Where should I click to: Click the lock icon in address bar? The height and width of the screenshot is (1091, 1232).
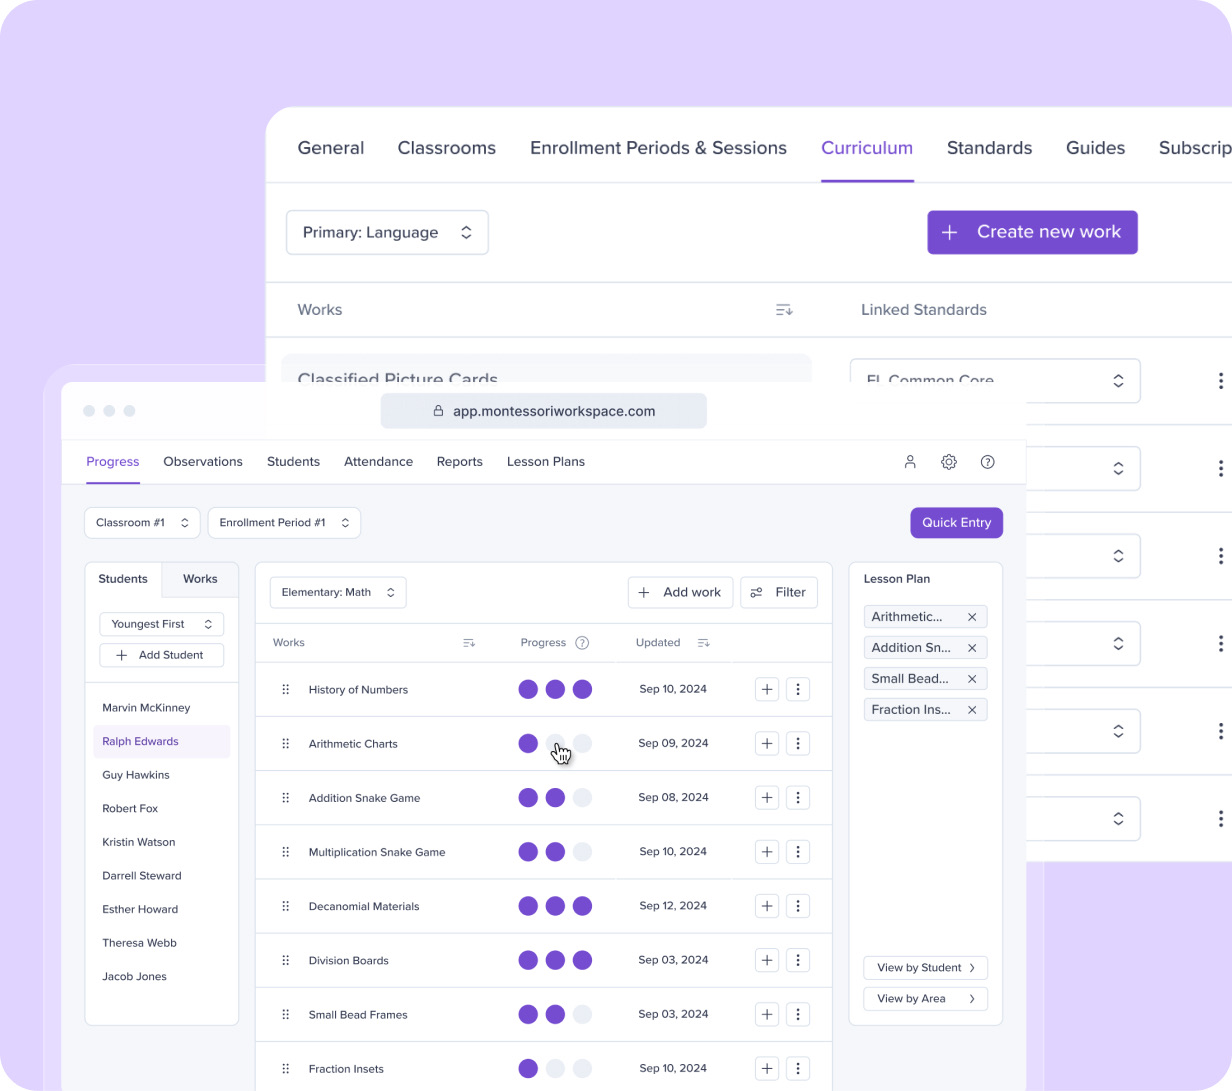coord(438,411)
